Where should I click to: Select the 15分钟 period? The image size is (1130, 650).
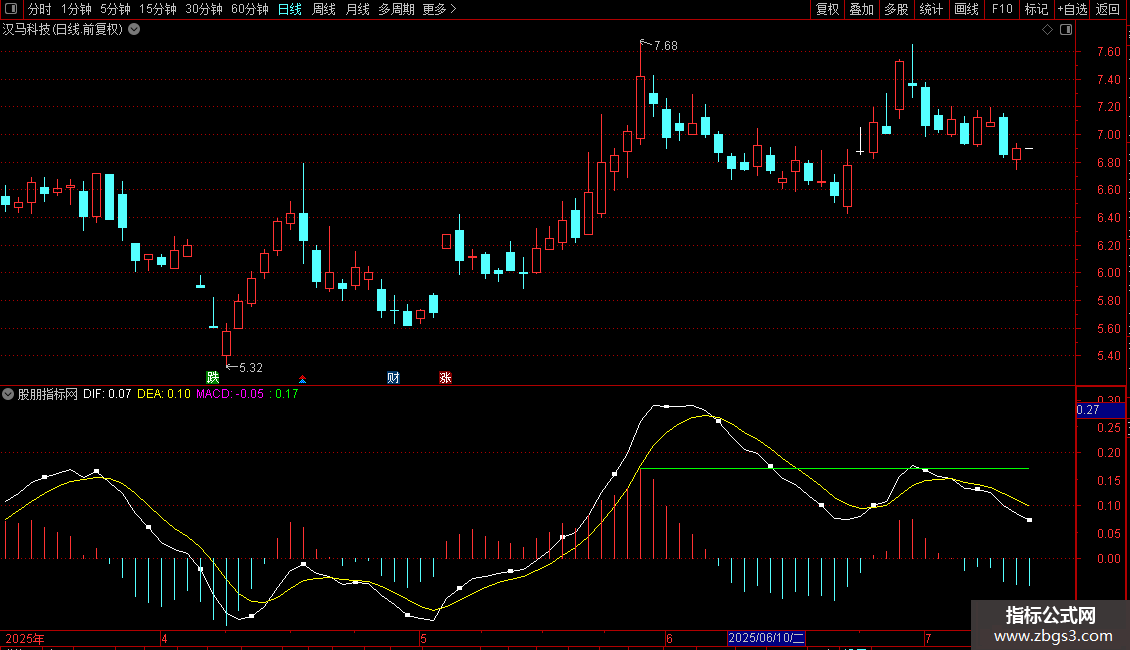(x=158, y=9)
